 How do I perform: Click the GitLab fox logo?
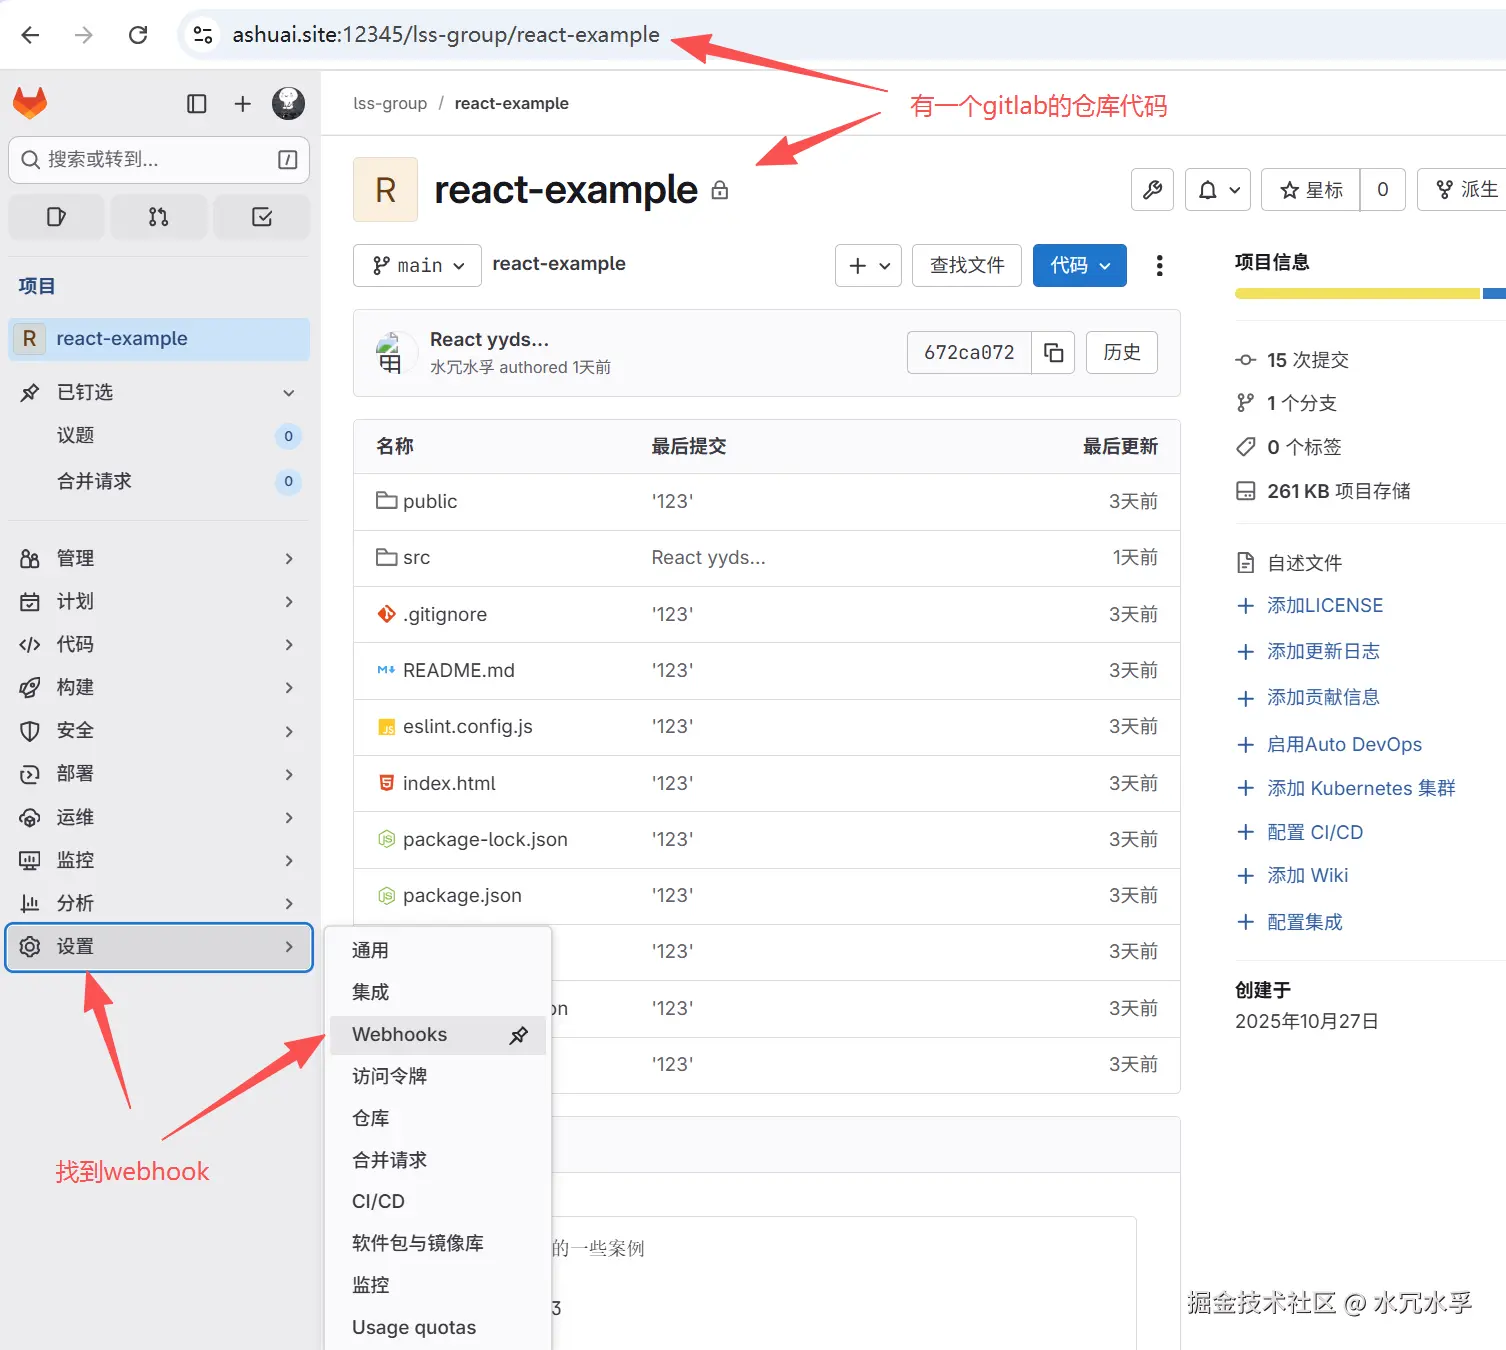pos(30,103)
